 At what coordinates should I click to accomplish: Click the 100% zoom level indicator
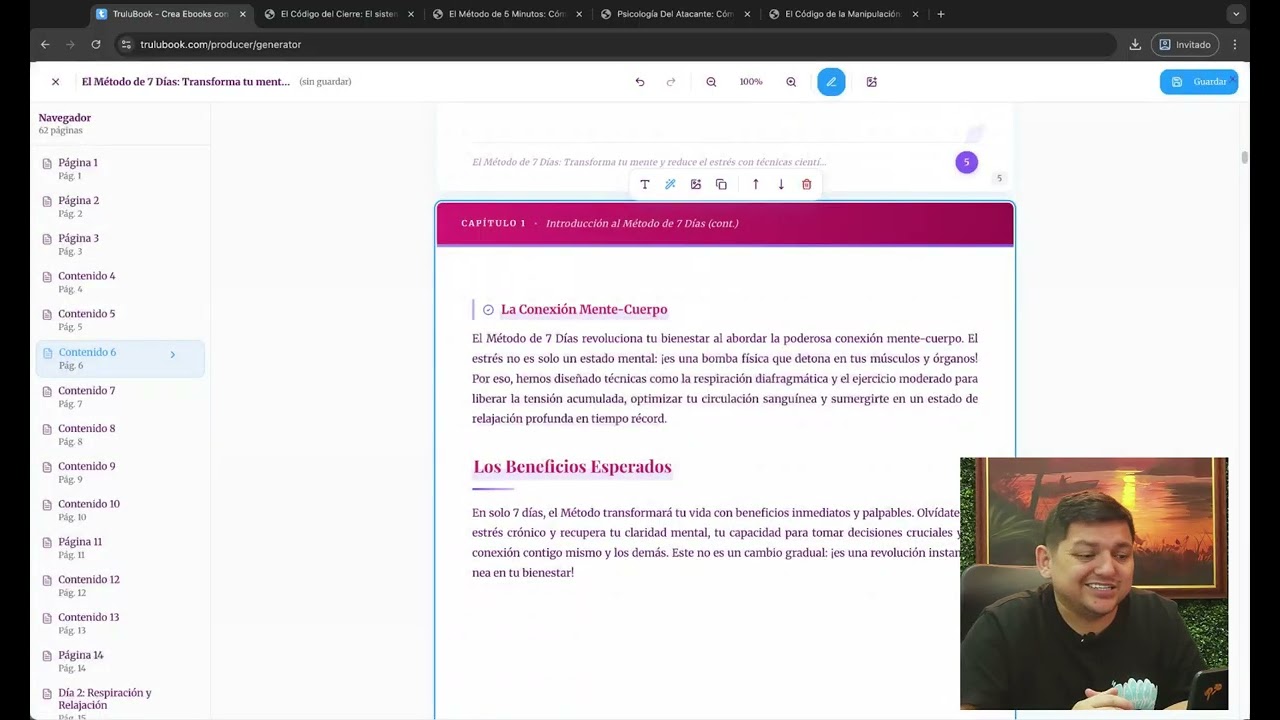751,82
